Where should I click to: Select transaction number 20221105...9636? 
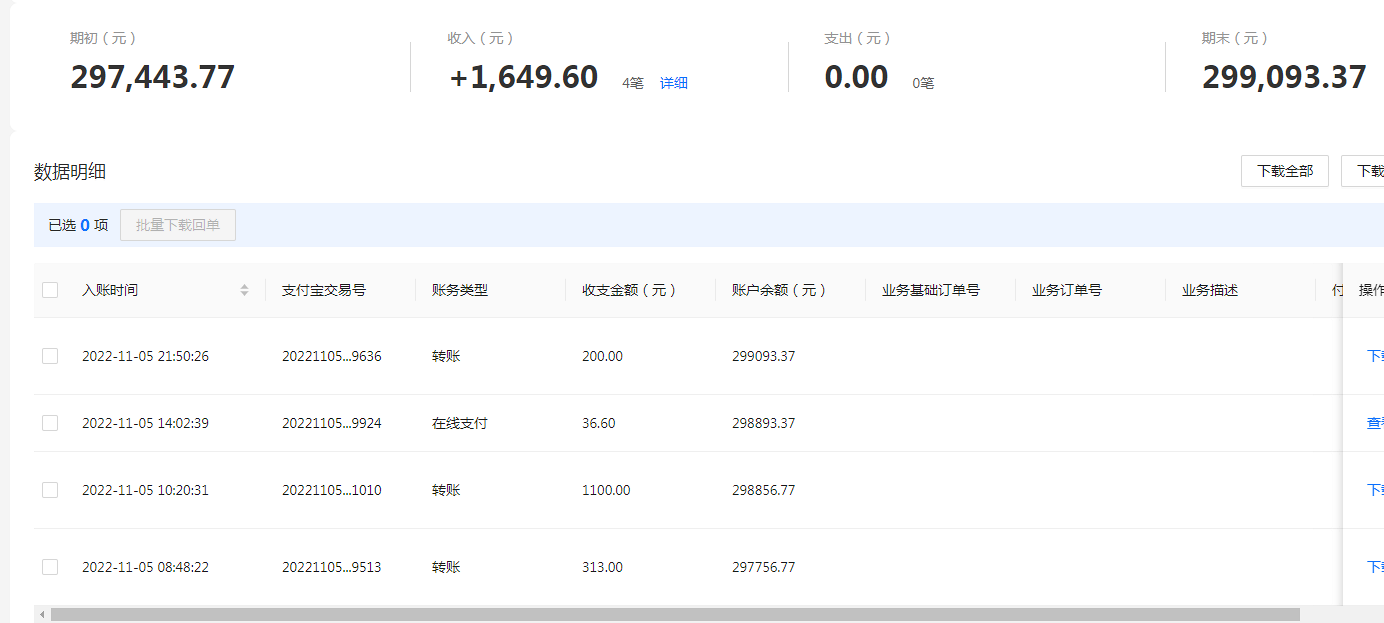332,356
